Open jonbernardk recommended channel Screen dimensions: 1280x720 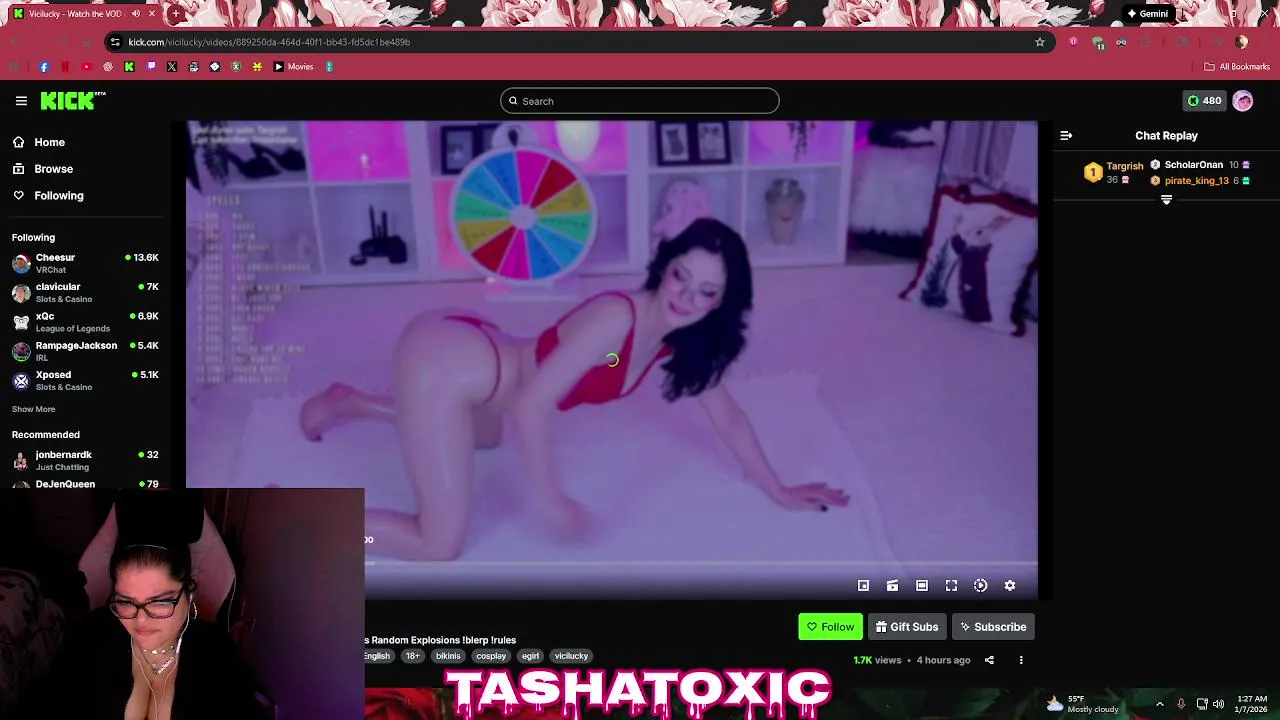[x=85, y=460]
